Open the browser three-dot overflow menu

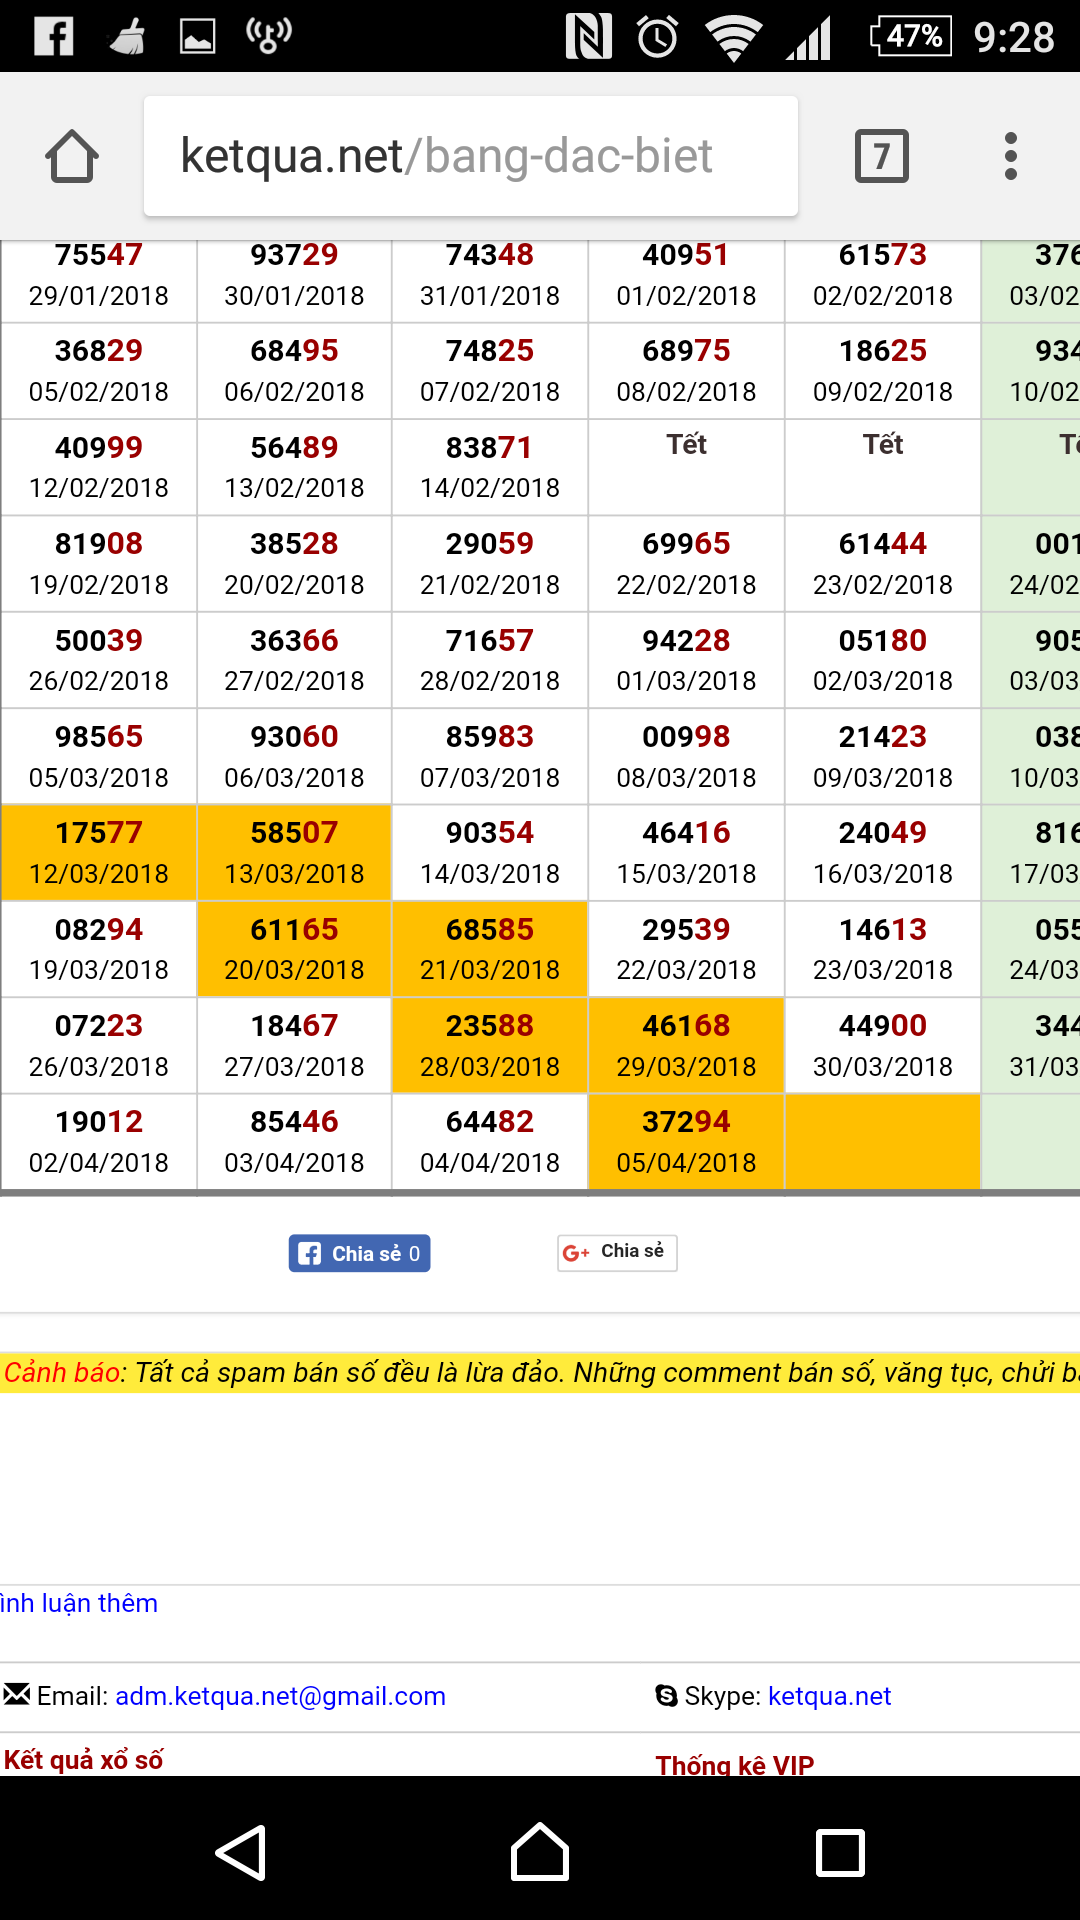(x=1010, y=157)
